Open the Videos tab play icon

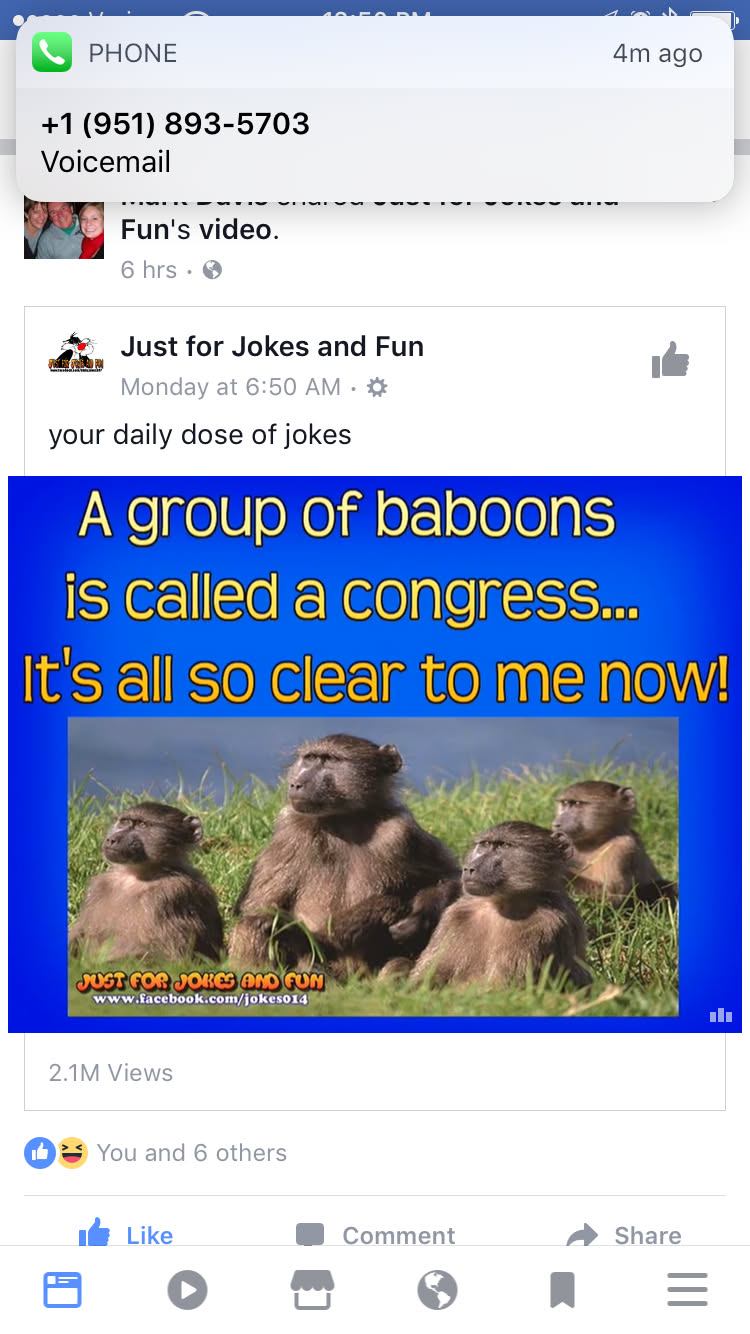click(187, 1290)
